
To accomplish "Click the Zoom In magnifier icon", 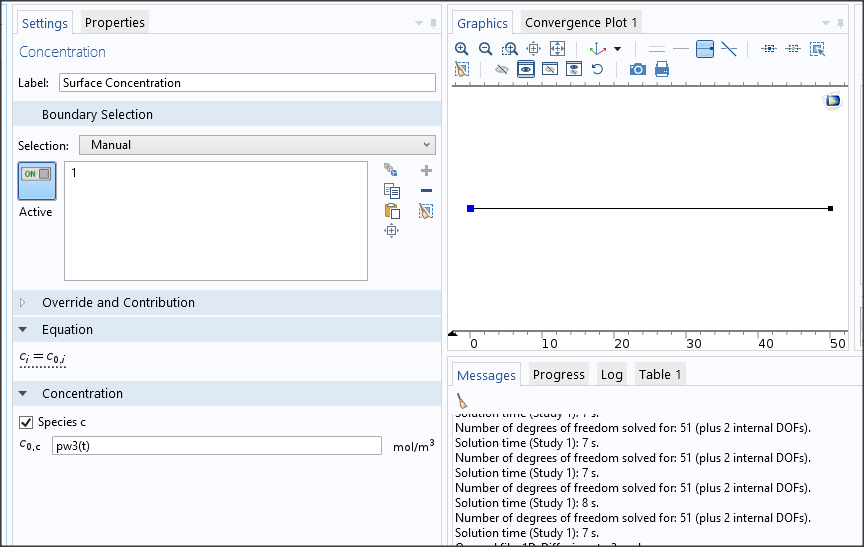I will coord(461,49).
